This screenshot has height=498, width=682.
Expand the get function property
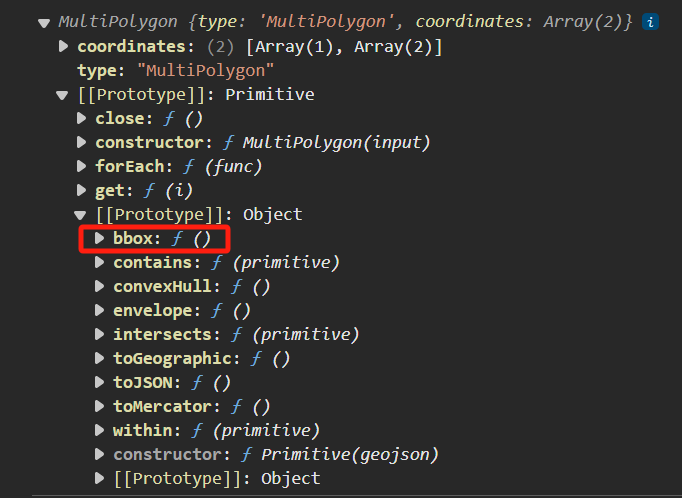pos(81,190)
